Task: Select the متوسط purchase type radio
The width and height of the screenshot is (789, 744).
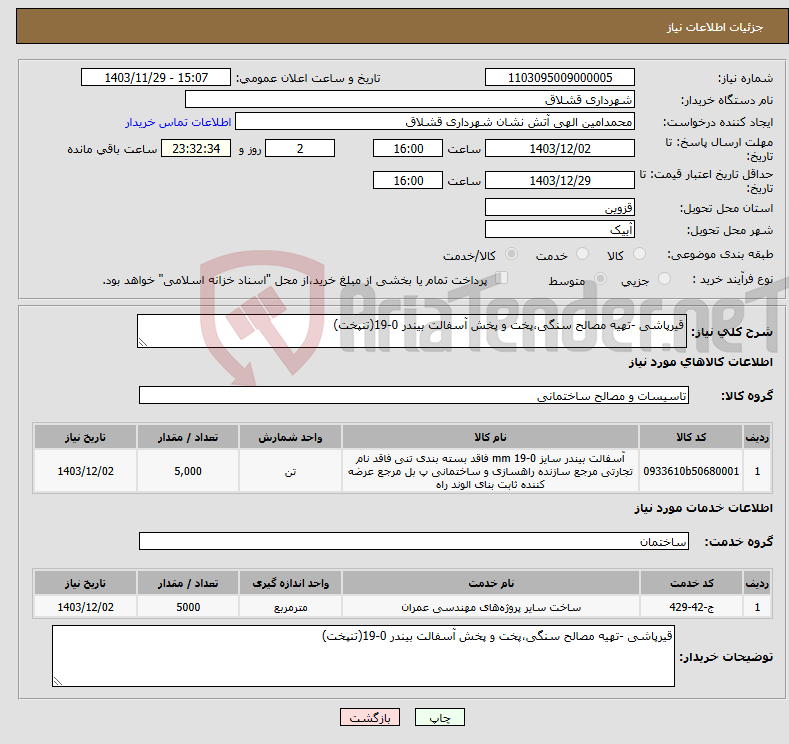Action: 600,279
